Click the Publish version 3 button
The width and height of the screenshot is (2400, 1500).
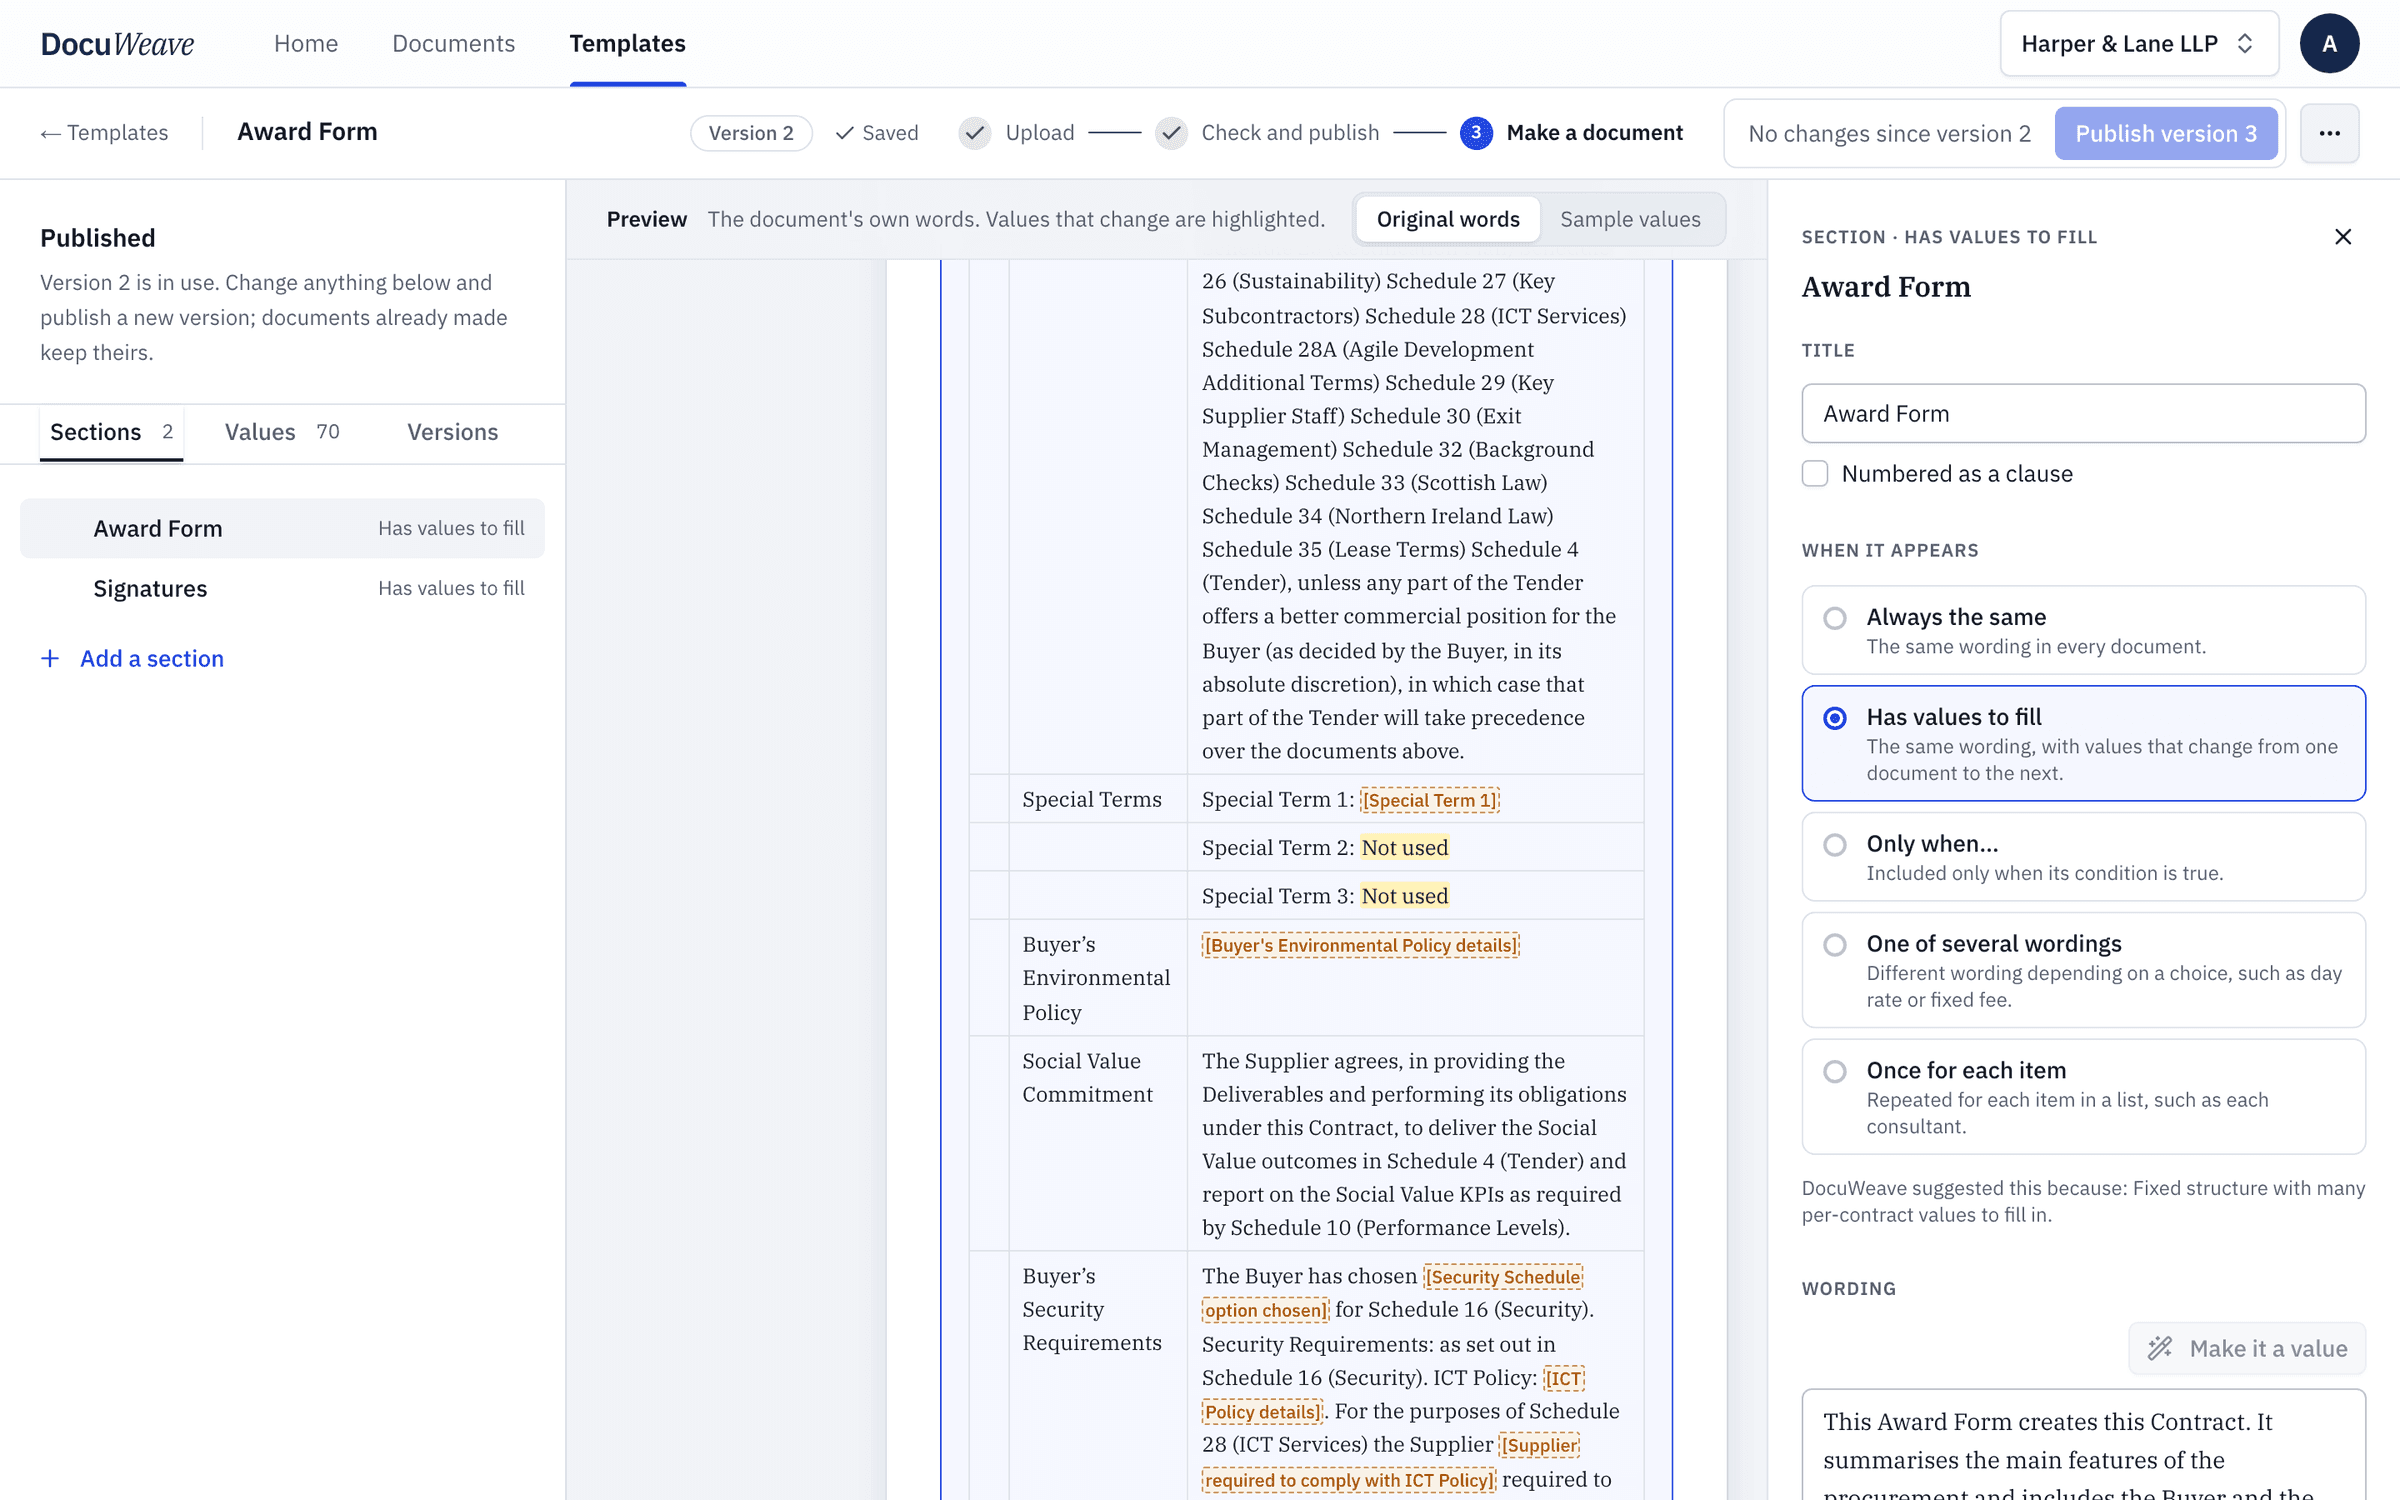coord(2166,133)
